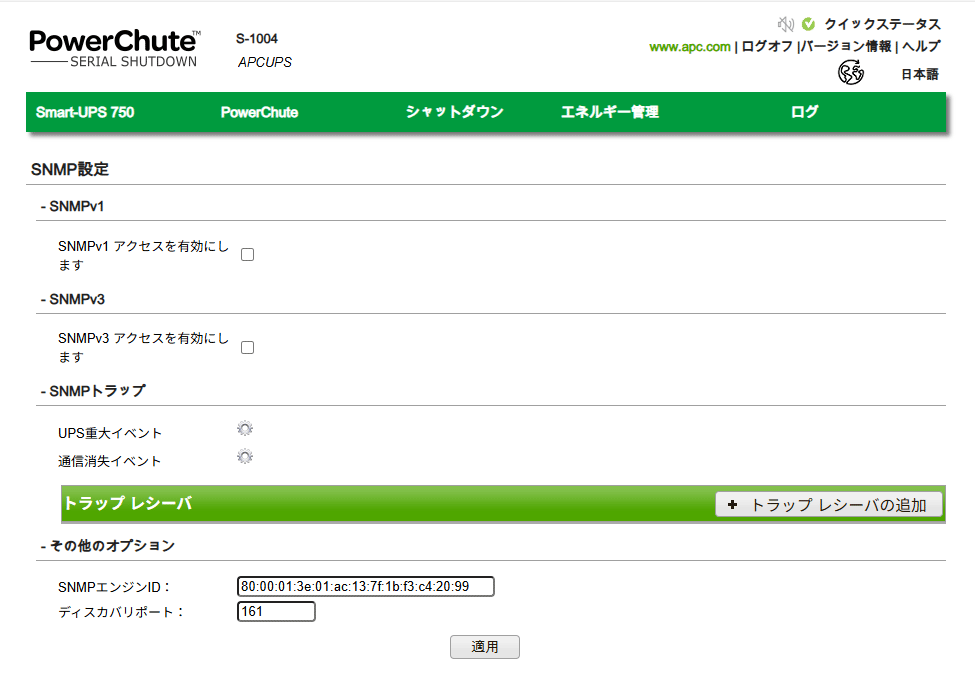Open the ヘルプ link
Screen dimensions: 975x683
pos(921,47)
